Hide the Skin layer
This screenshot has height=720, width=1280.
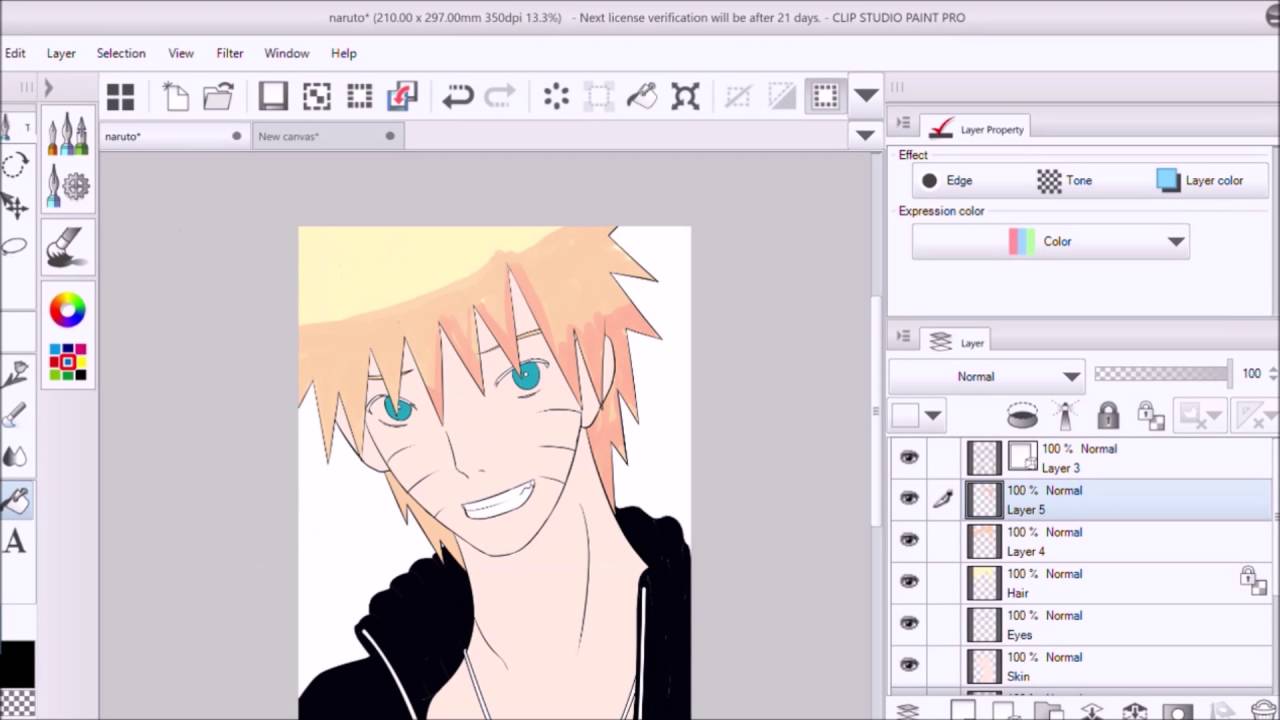(x=908, y=664)
